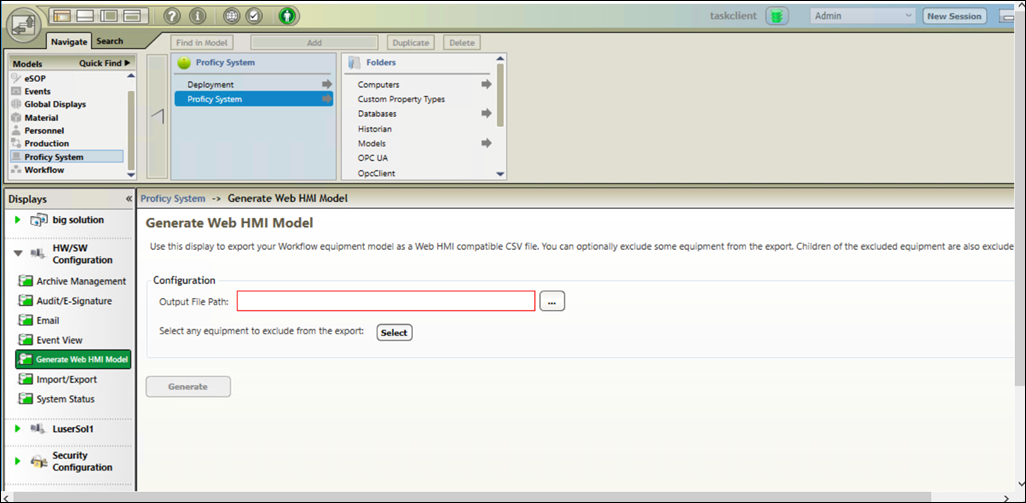Viewport: 1026px width, 503px height.
Task: Click the Duplicate button
Action: click(411, 43)
